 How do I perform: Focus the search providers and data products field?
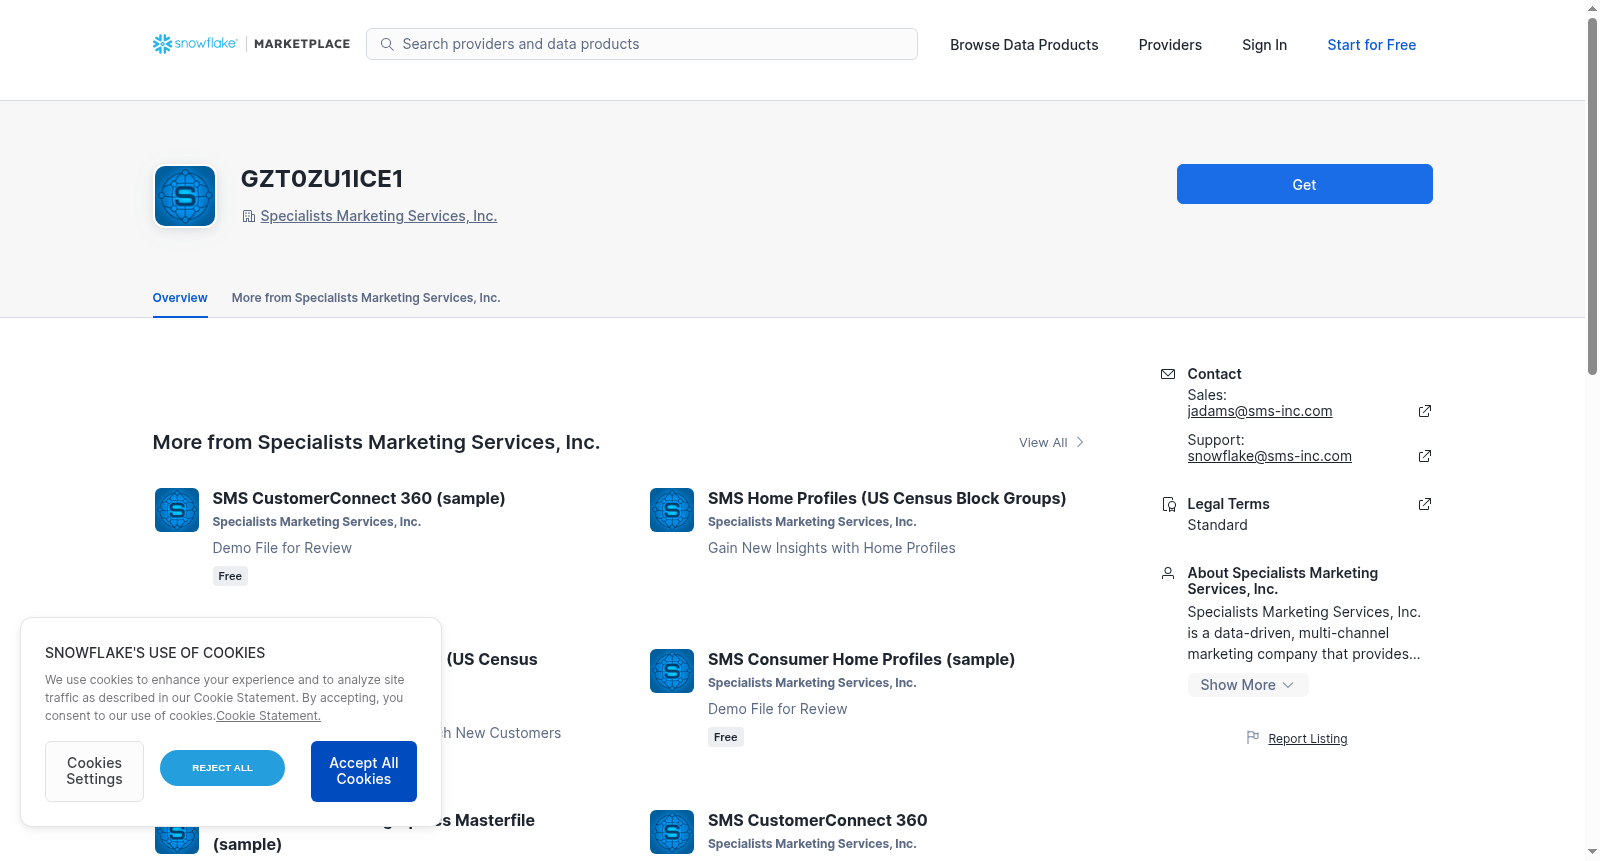pos(642,44)
